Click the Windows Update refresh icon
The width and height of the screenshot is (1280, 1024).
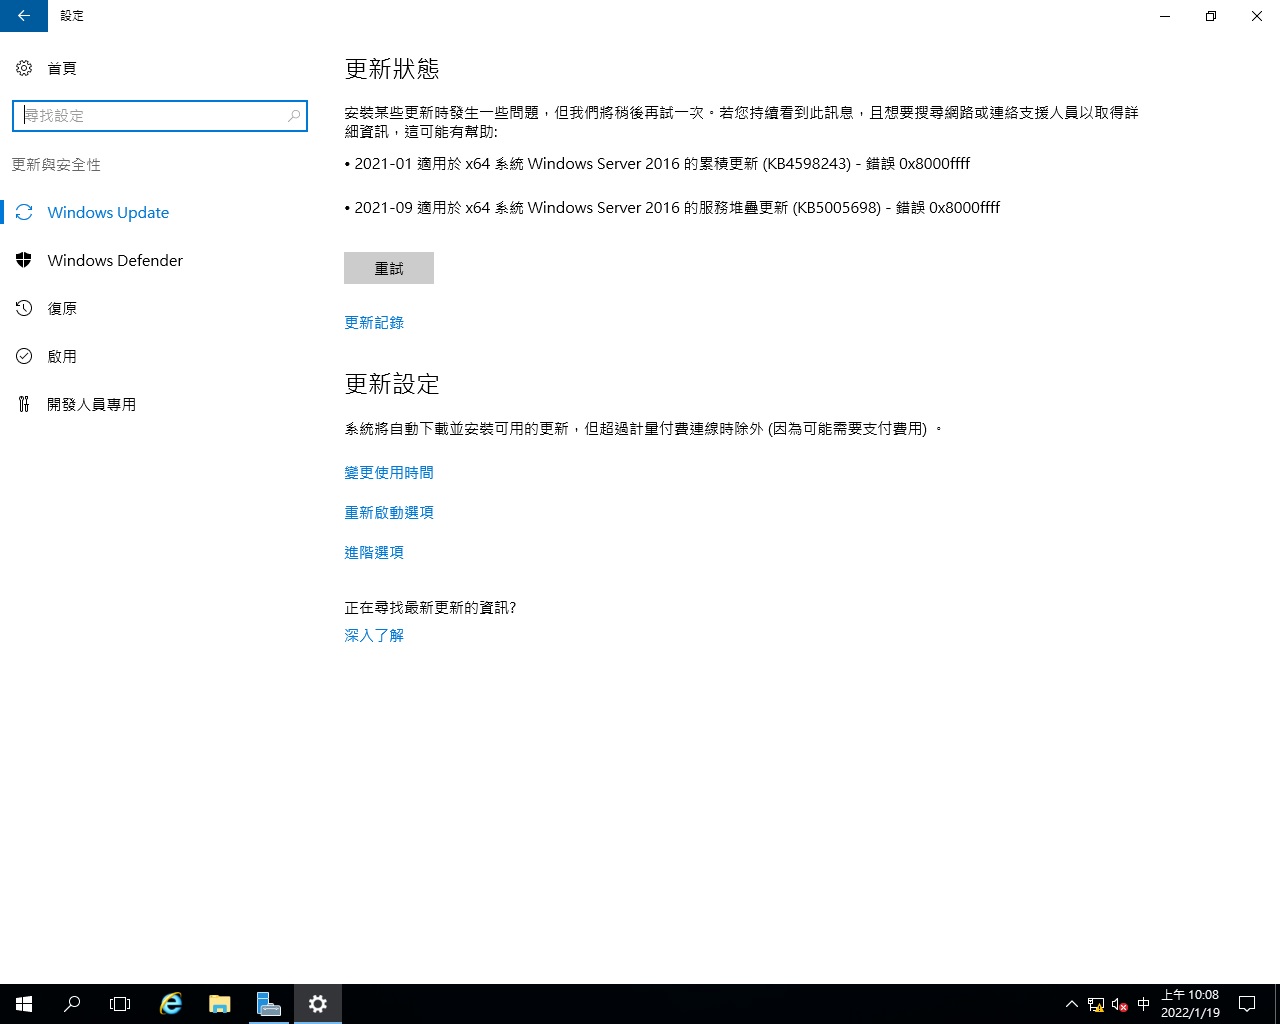(24, 212)
